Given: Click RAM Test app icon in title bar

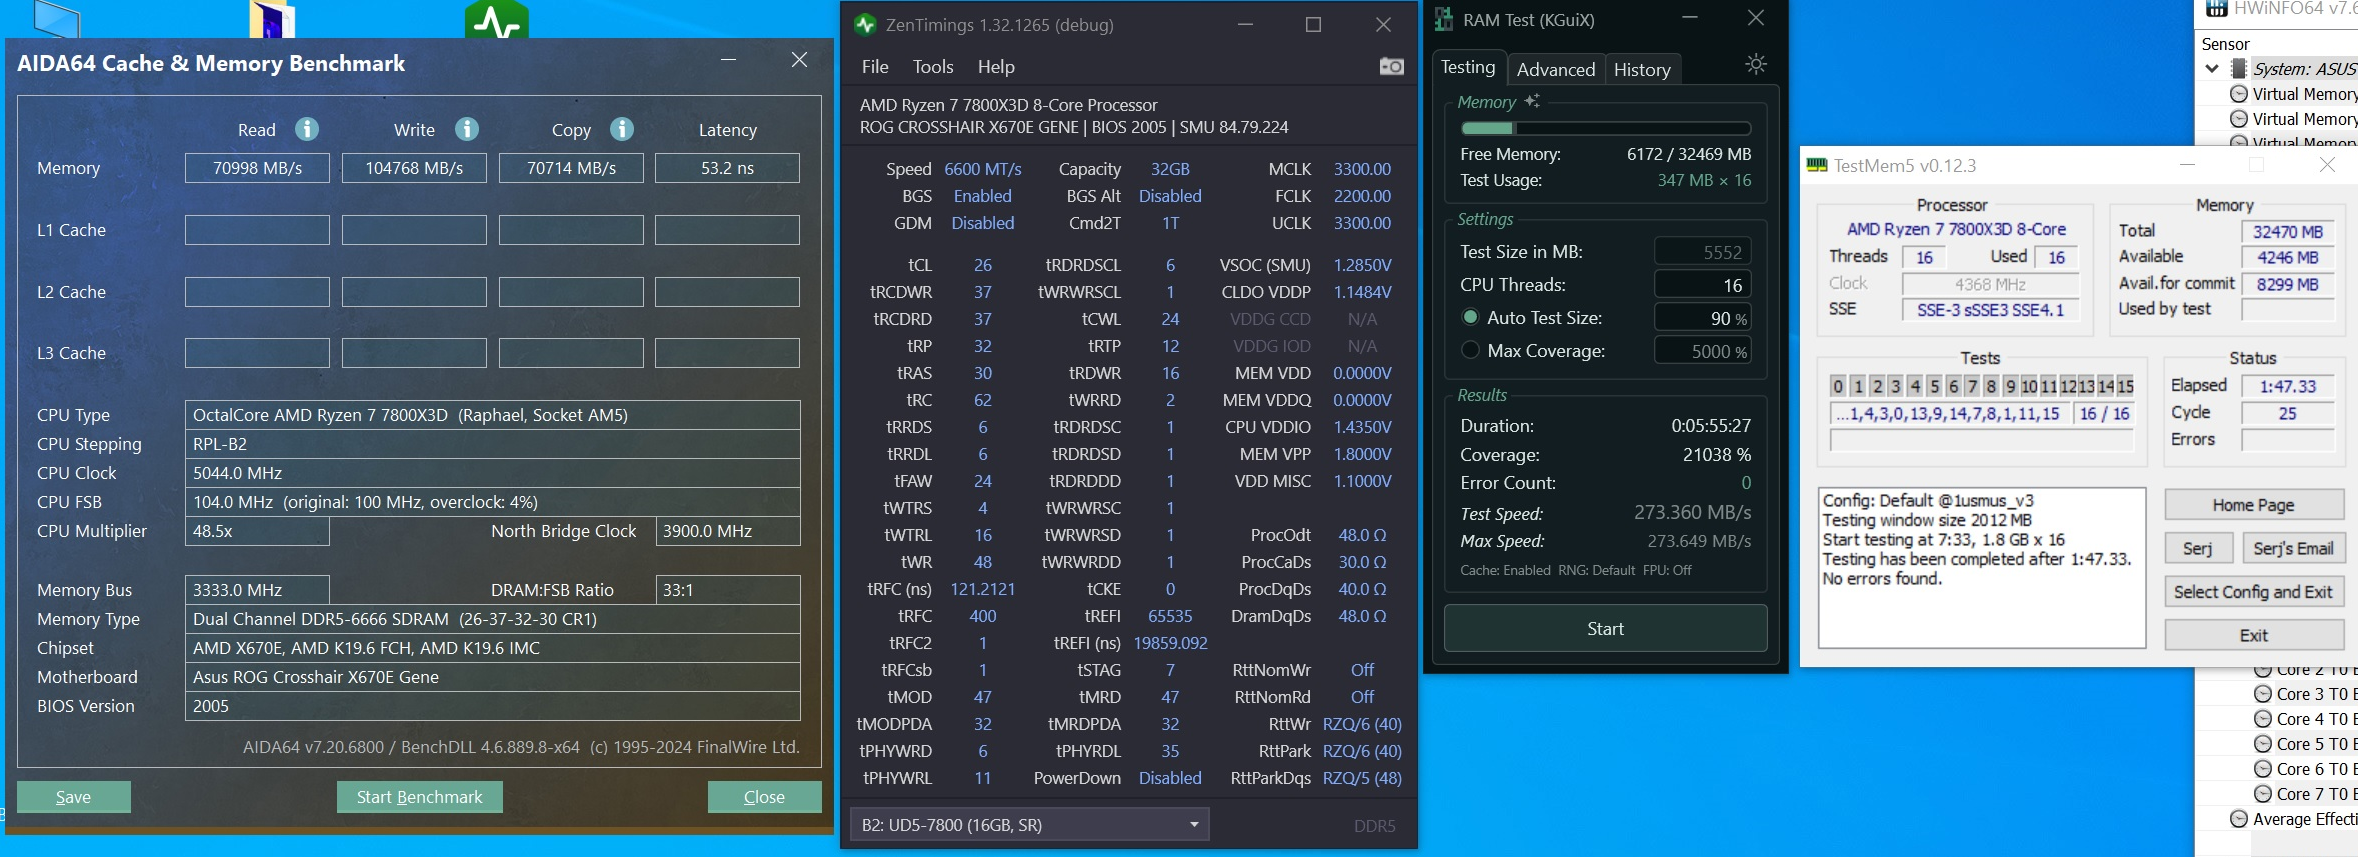Looking at the screenshot, I should (1444, 19).
